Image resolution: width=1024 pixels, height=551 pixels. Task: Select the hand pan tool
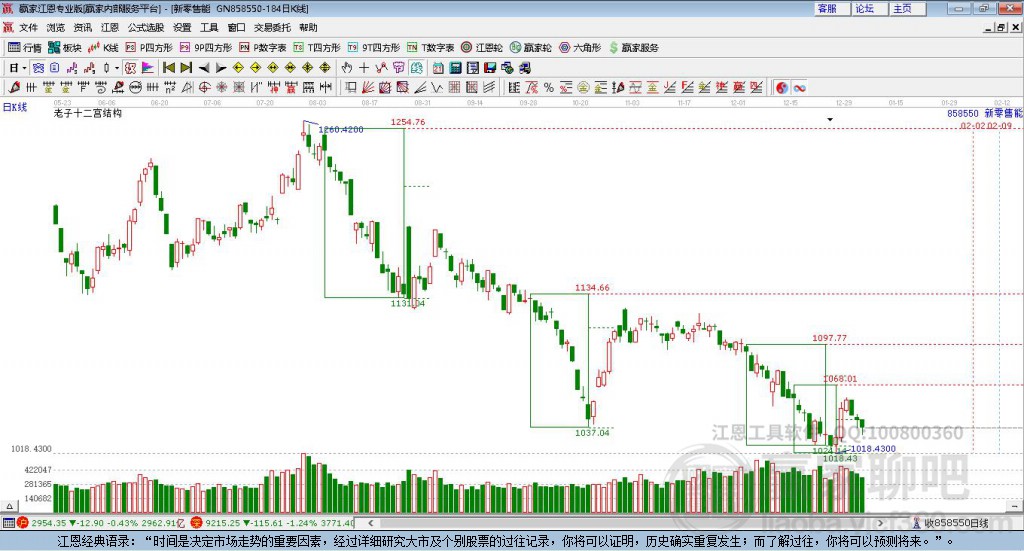[x=346, y=68]
